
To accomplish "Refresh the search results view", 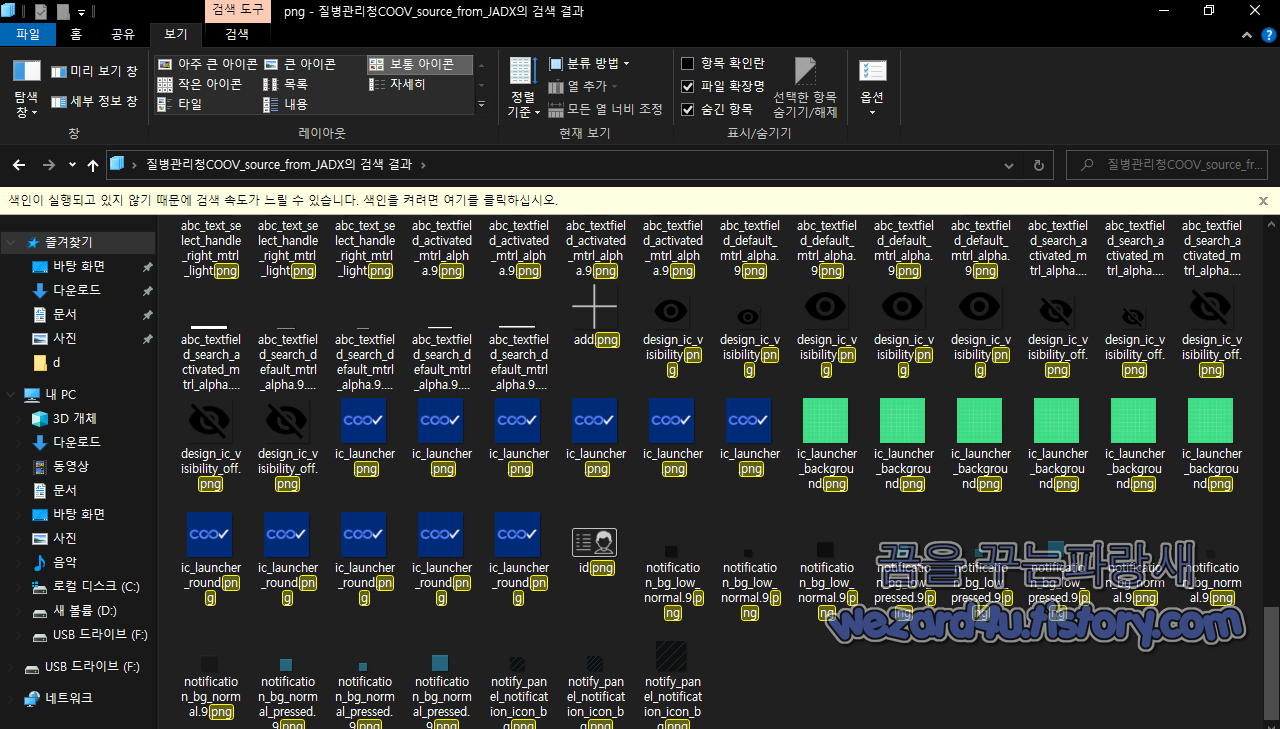I will coord(1039,165).
